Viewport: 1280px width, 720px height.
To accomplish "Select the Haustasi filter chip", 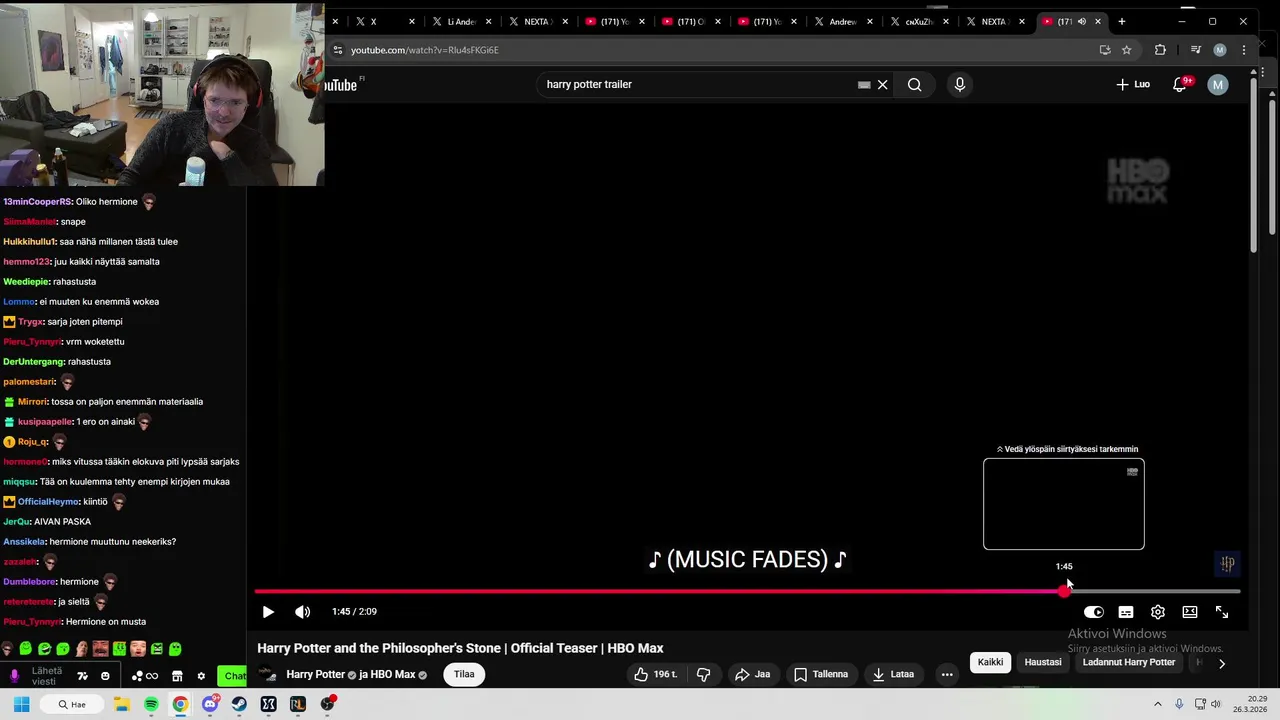I will 1043,662.
